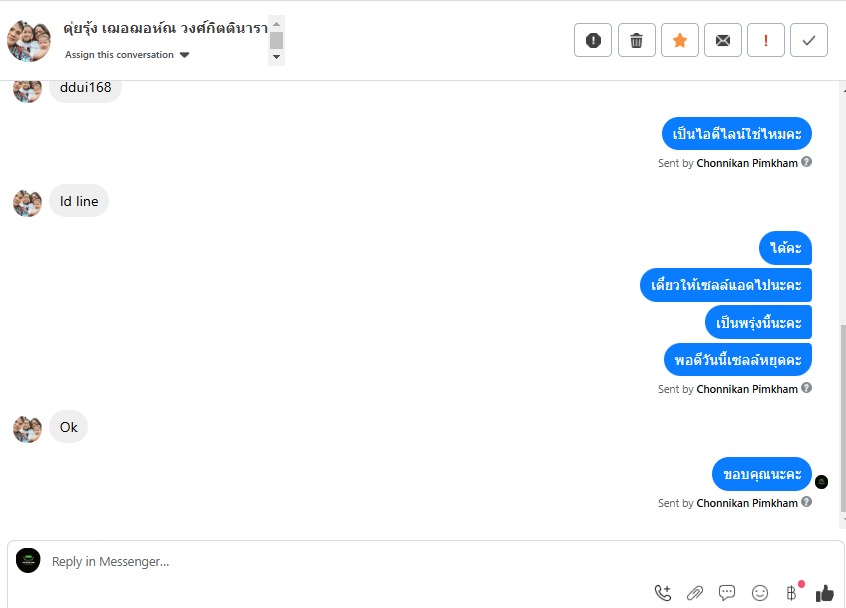
Task: Attach a file using the paperclip icon
Action: click(x=694, y=593)
